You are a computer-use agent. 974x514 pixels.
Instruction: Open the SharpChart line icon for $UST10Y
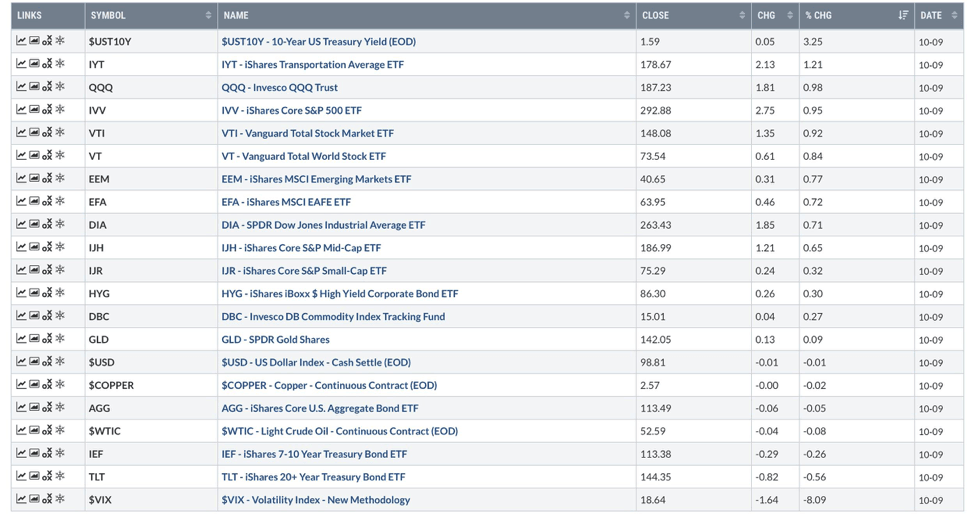pyautogui.click(x=21, y=40)
